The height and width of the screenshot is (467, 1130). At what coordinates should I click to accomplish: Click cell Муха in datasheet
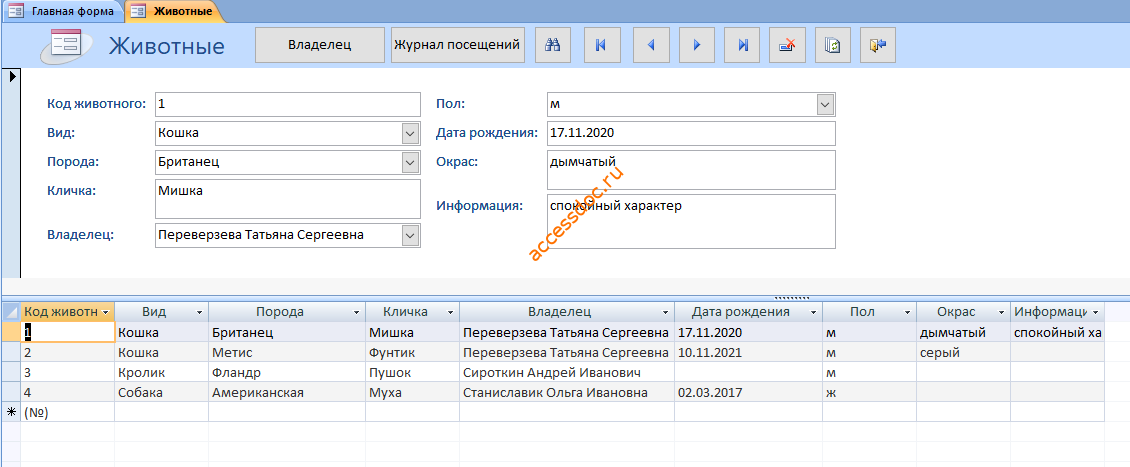click(x=412, y=393)
